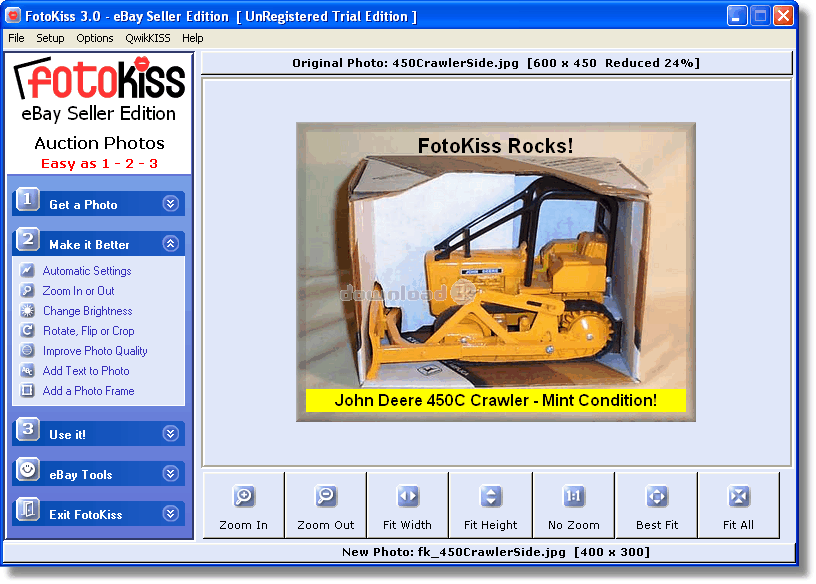This screenshot has width=816, height=584.
Task: Click the FotoKiss app icon in title bar
Action: [13, 16]
